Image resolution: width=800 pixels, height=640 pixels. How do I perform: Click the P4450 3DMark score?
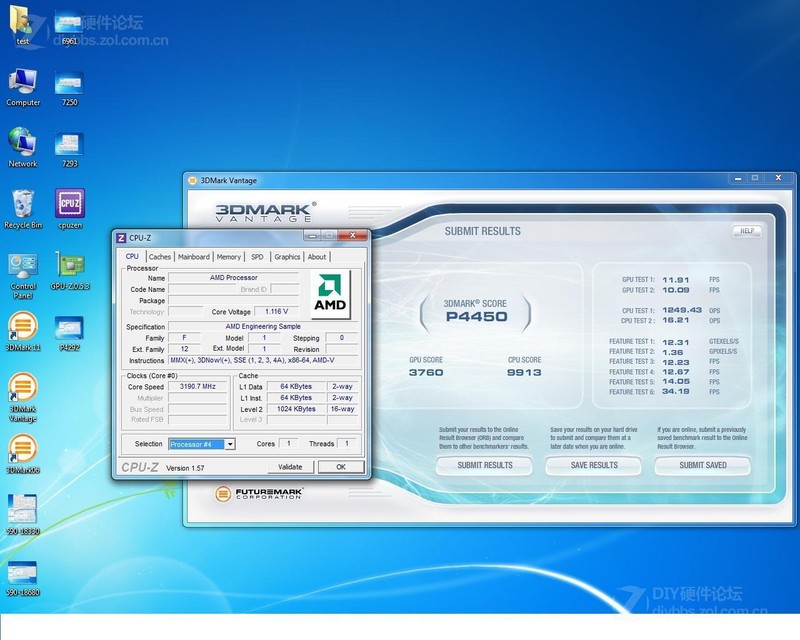(477, 317)
